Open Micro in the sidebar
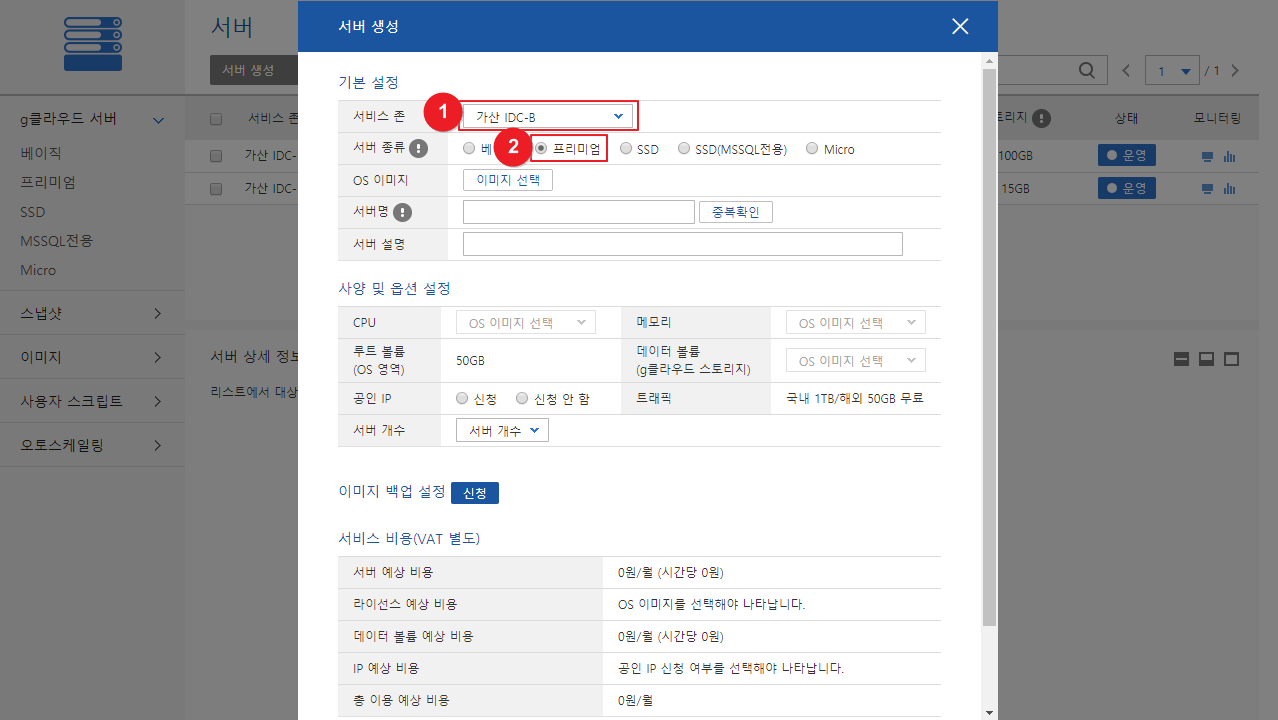 coord(38,270)
